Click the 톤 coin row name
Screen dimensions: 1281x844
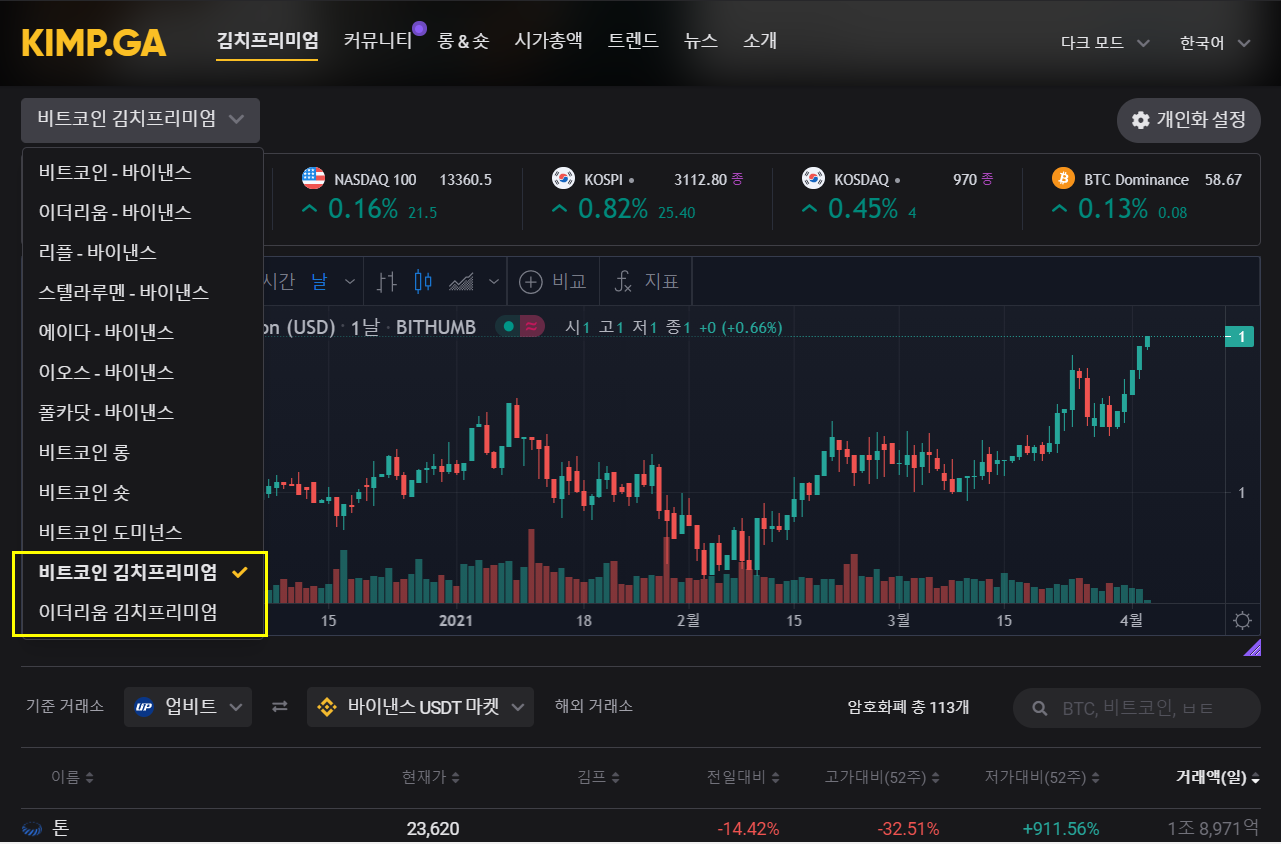(60, 828)
